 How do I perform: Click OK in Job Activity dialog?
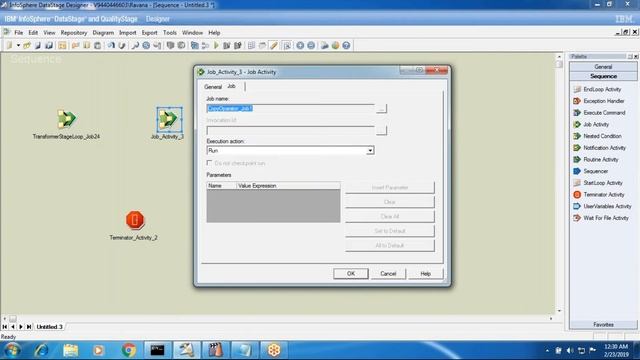351,273
